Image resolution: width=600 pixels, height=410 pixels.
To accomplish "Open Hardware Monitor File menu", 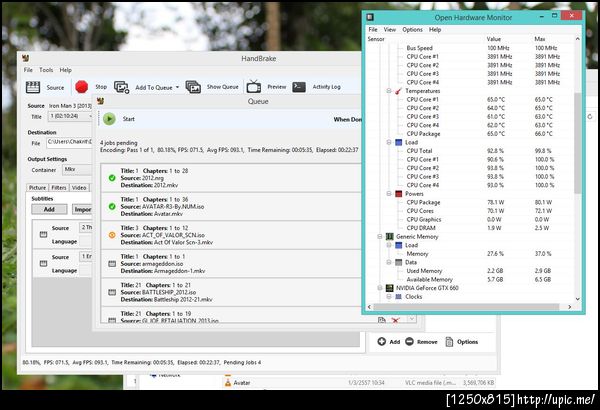I will point(373,29).
